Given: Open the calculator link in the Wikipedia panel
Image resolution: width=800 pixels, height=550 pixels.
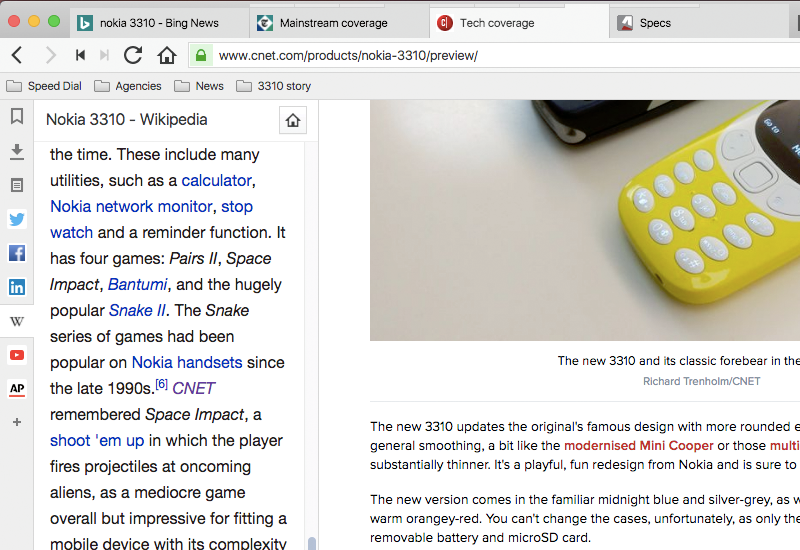Looking at the screenshot, I should pyautogui.click(x=216, y=181).
